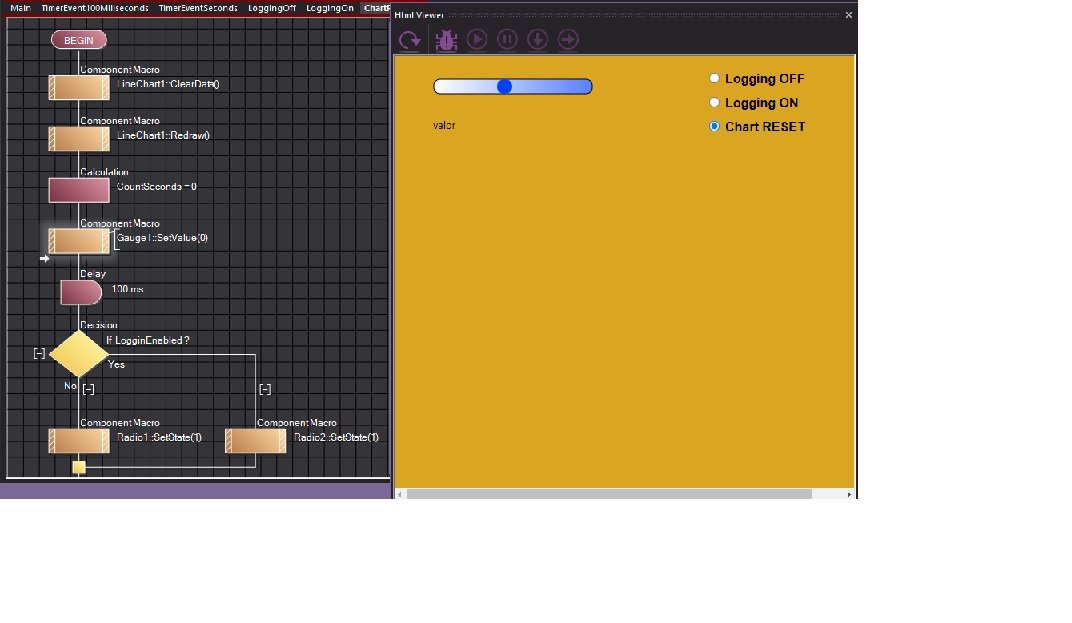Close the Html Viewer panel

coord(848,15)
